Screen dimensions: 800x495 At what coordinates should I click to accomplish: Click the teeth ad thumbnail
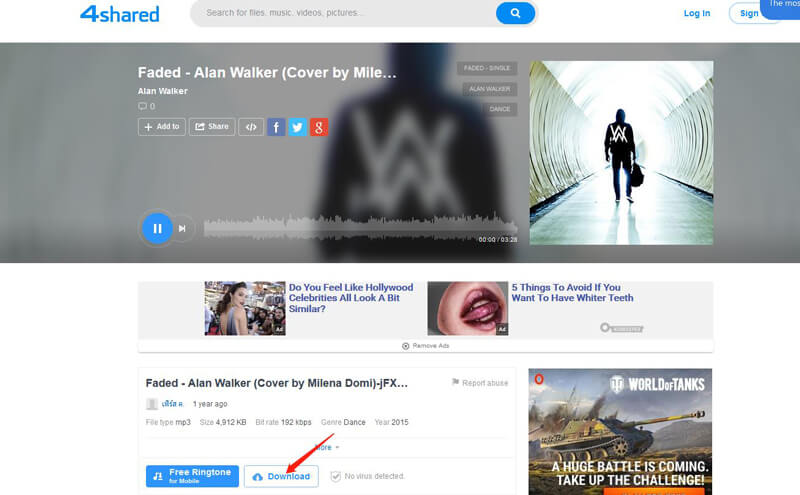pos(468,308)
